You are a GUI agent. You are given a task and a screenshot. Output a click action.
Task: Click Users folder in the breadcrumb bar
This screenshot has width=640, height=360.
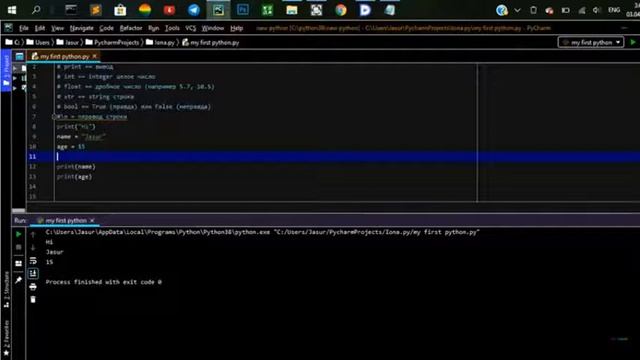(38, 42)
